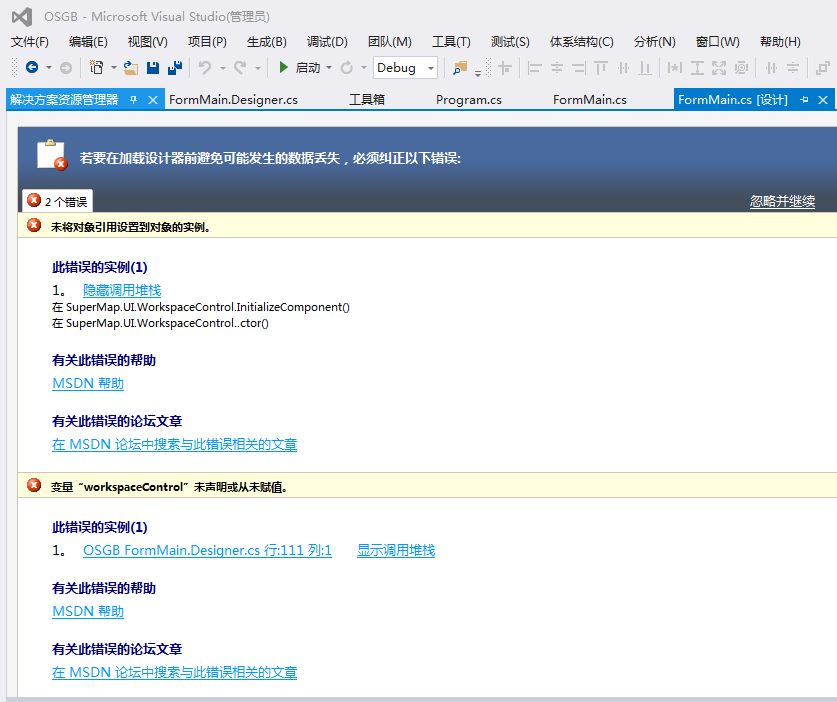Screen dimensions: 837x702
Task: Expand the refresh button dropdown arrow
Action: (x=364, y=68)
